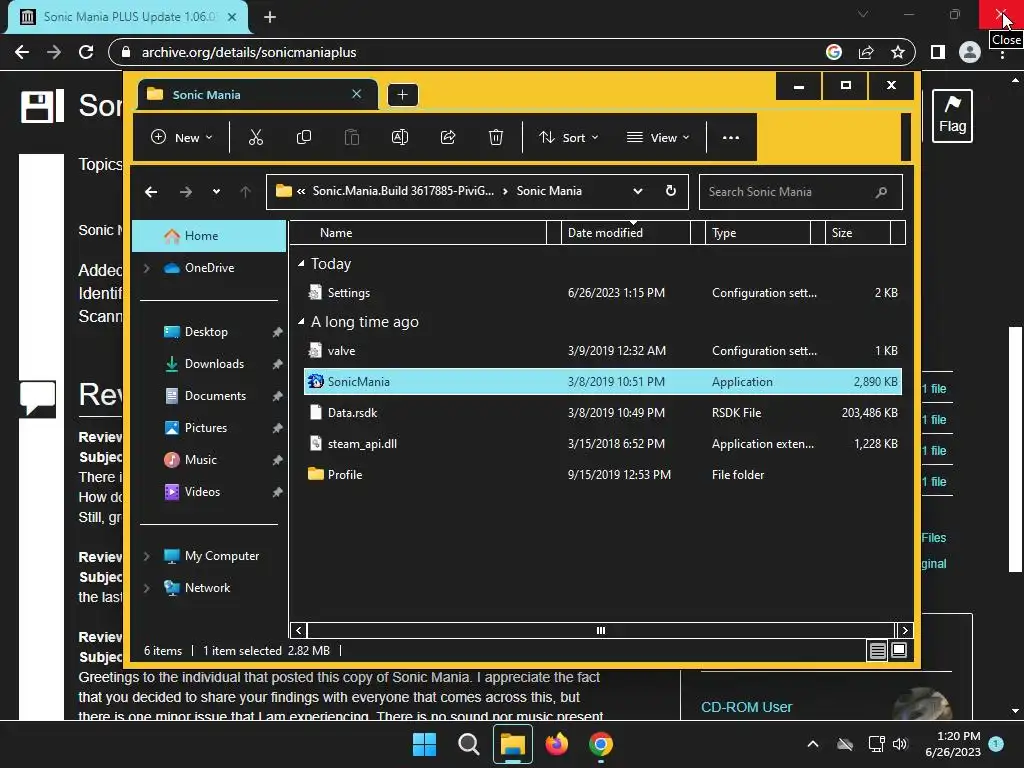Expand Network in navigation pane
1024x768 pixels.
147,588
